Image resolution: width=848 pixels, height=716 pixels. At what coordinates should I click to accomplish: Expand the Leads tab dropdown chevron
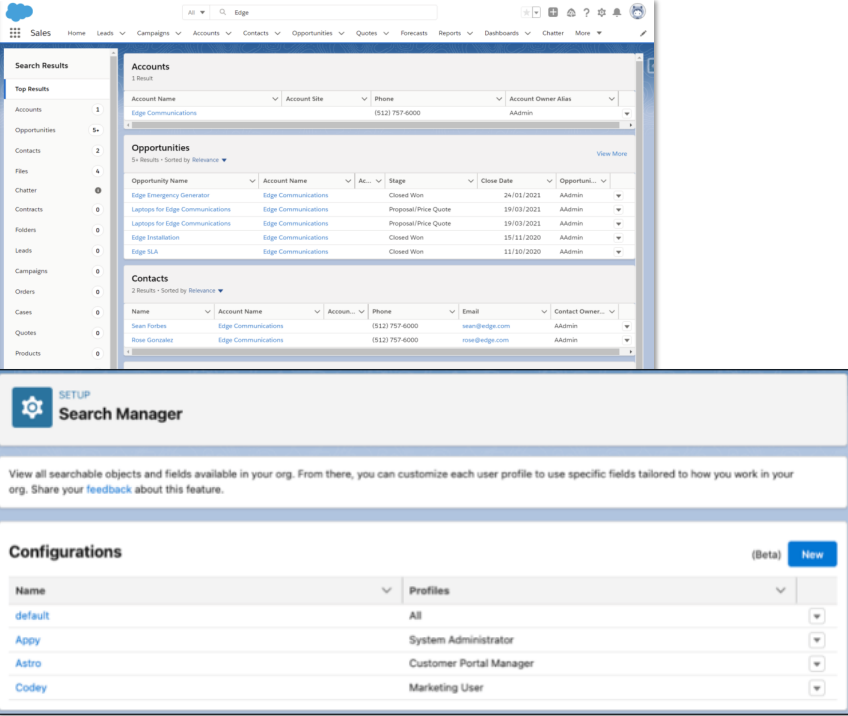point(122,34)
